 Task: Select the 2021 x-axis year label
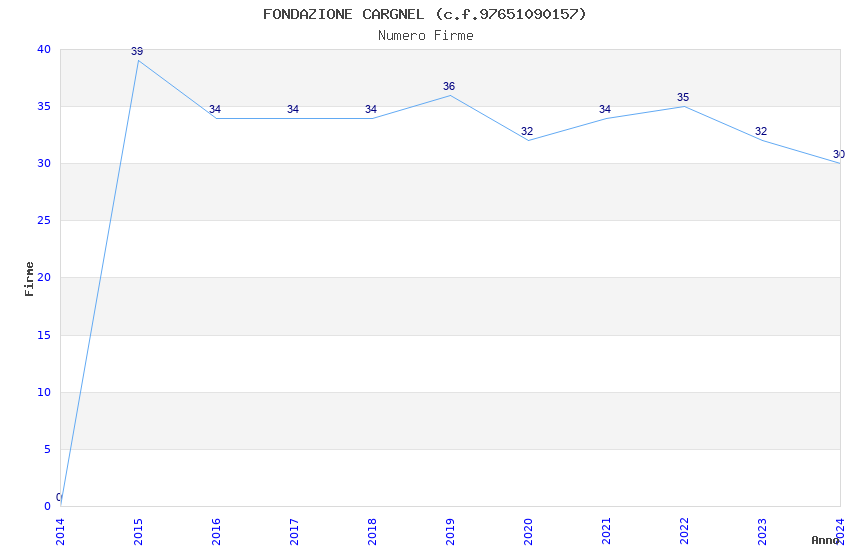[x=607, y=532]
